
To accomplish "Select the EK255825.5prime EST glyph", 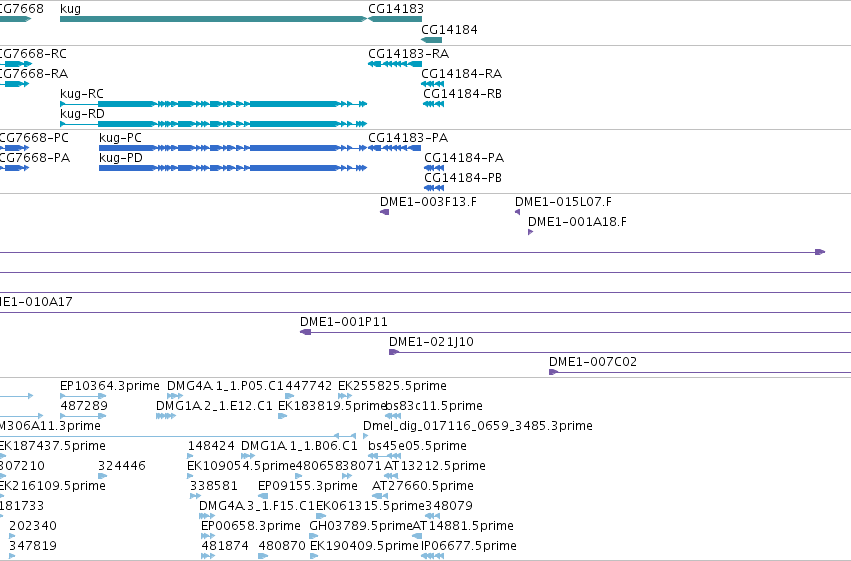I will tap(345, 396).
